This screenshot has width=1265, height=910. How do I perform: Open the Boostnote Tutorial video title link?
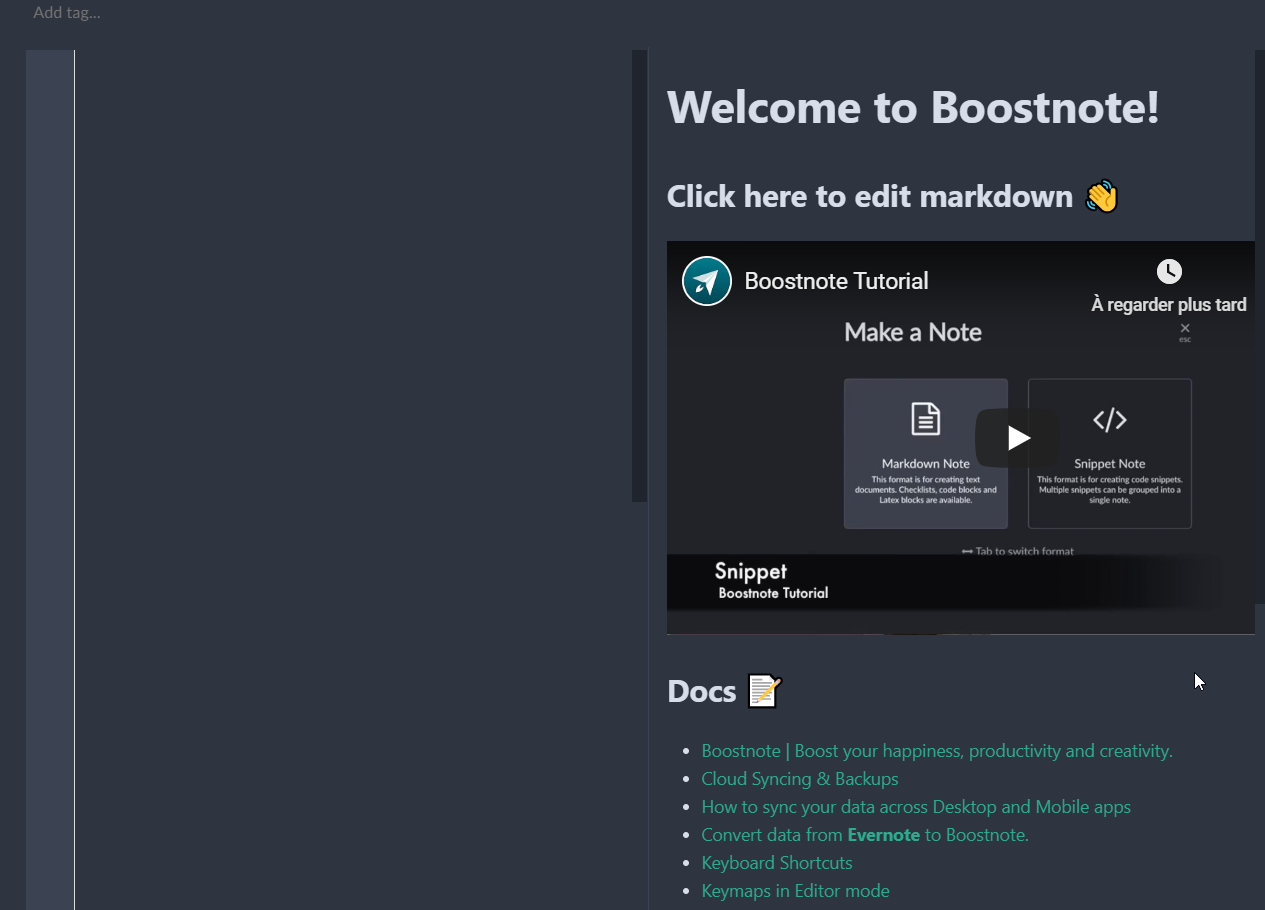[x=836, y=281]
